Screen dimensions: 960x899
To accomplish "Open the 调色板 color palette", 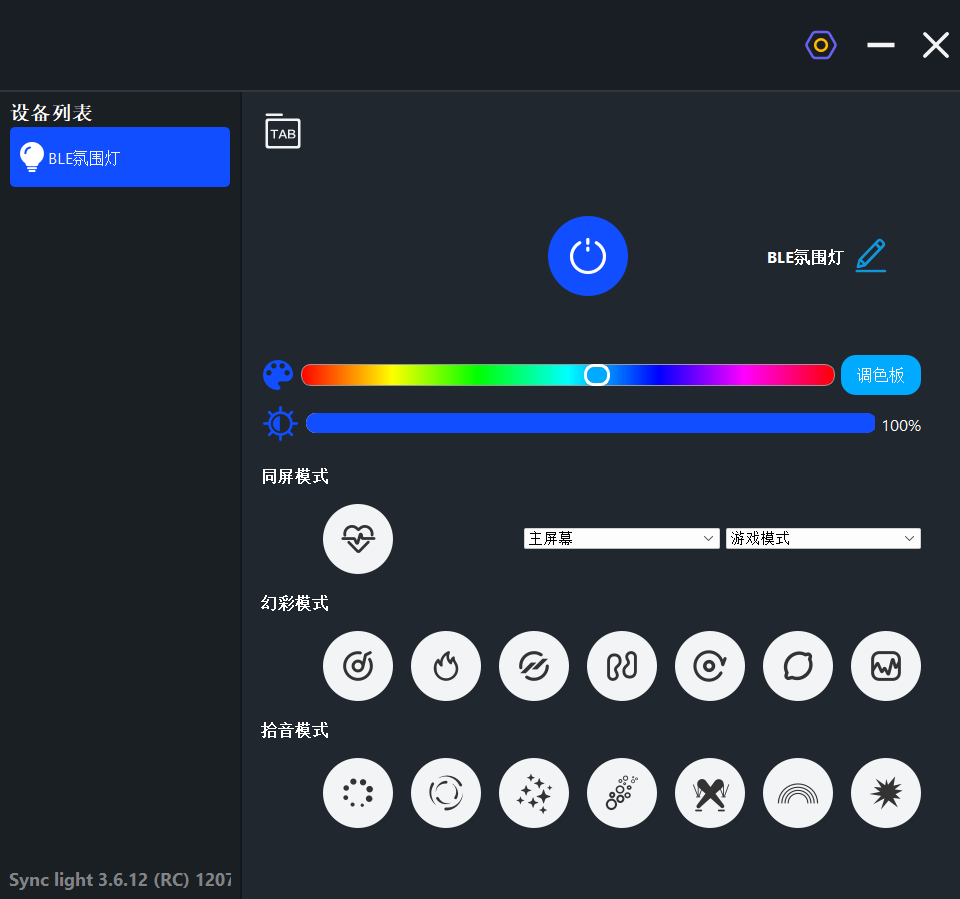I will point(881,375).
